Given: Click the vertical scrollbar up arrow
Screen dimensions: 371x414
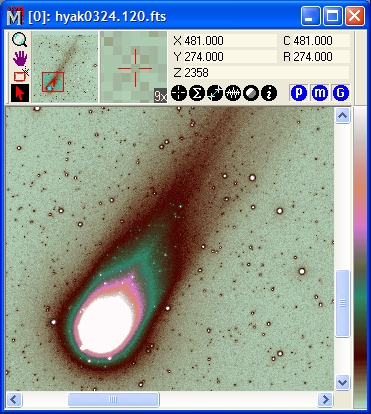Looking at the screenshot, I should coord(342,116).
